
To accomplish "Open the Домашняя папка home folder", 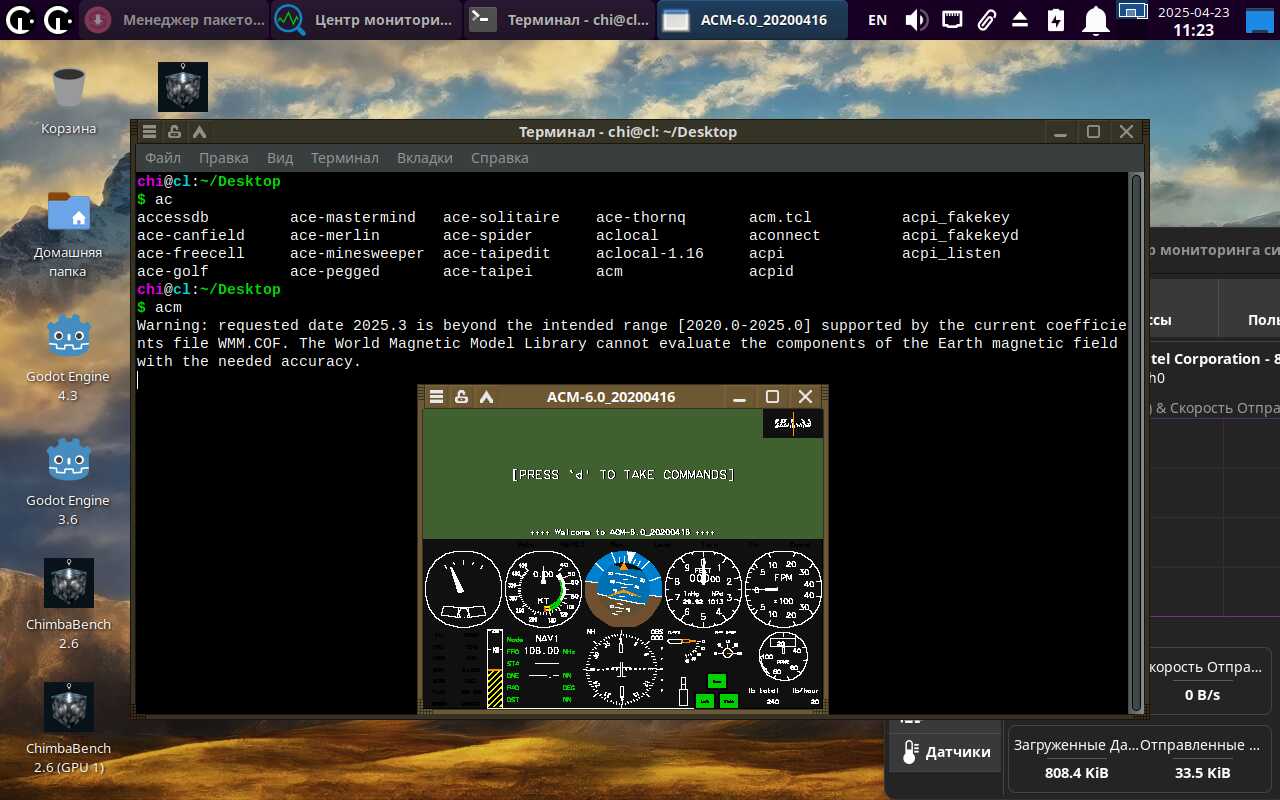I will (x=68, y=212).
